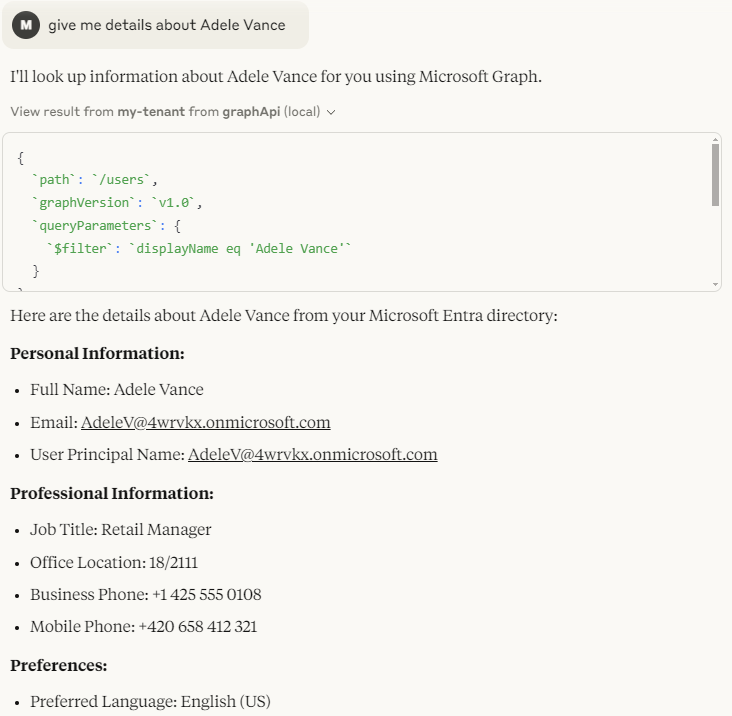Click the Business Phone number line

146,594
